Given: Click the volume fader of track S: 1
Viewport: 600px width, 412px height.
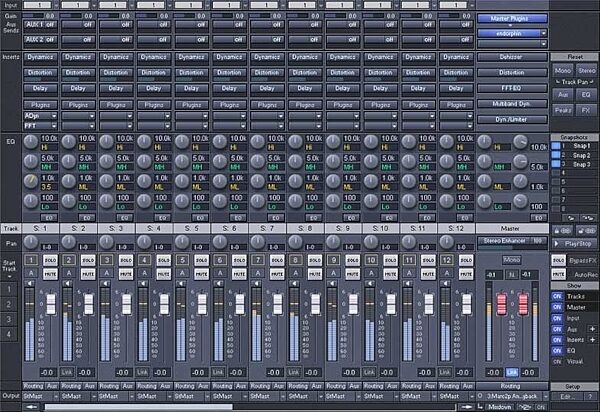Looking at the screenshot, I should pos(51,304).
